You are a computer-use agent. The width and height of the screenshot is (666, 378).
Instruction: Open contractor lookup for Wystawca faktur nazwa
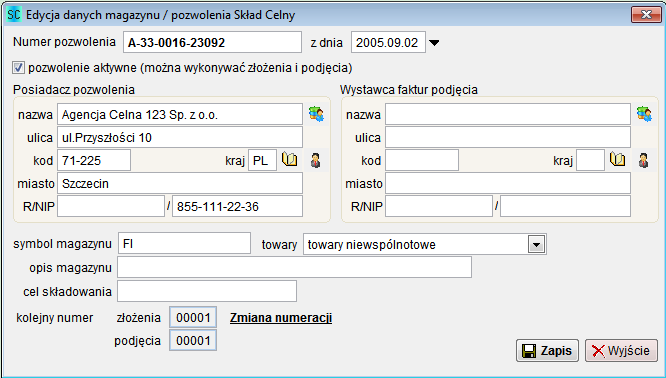pos(644,115)
